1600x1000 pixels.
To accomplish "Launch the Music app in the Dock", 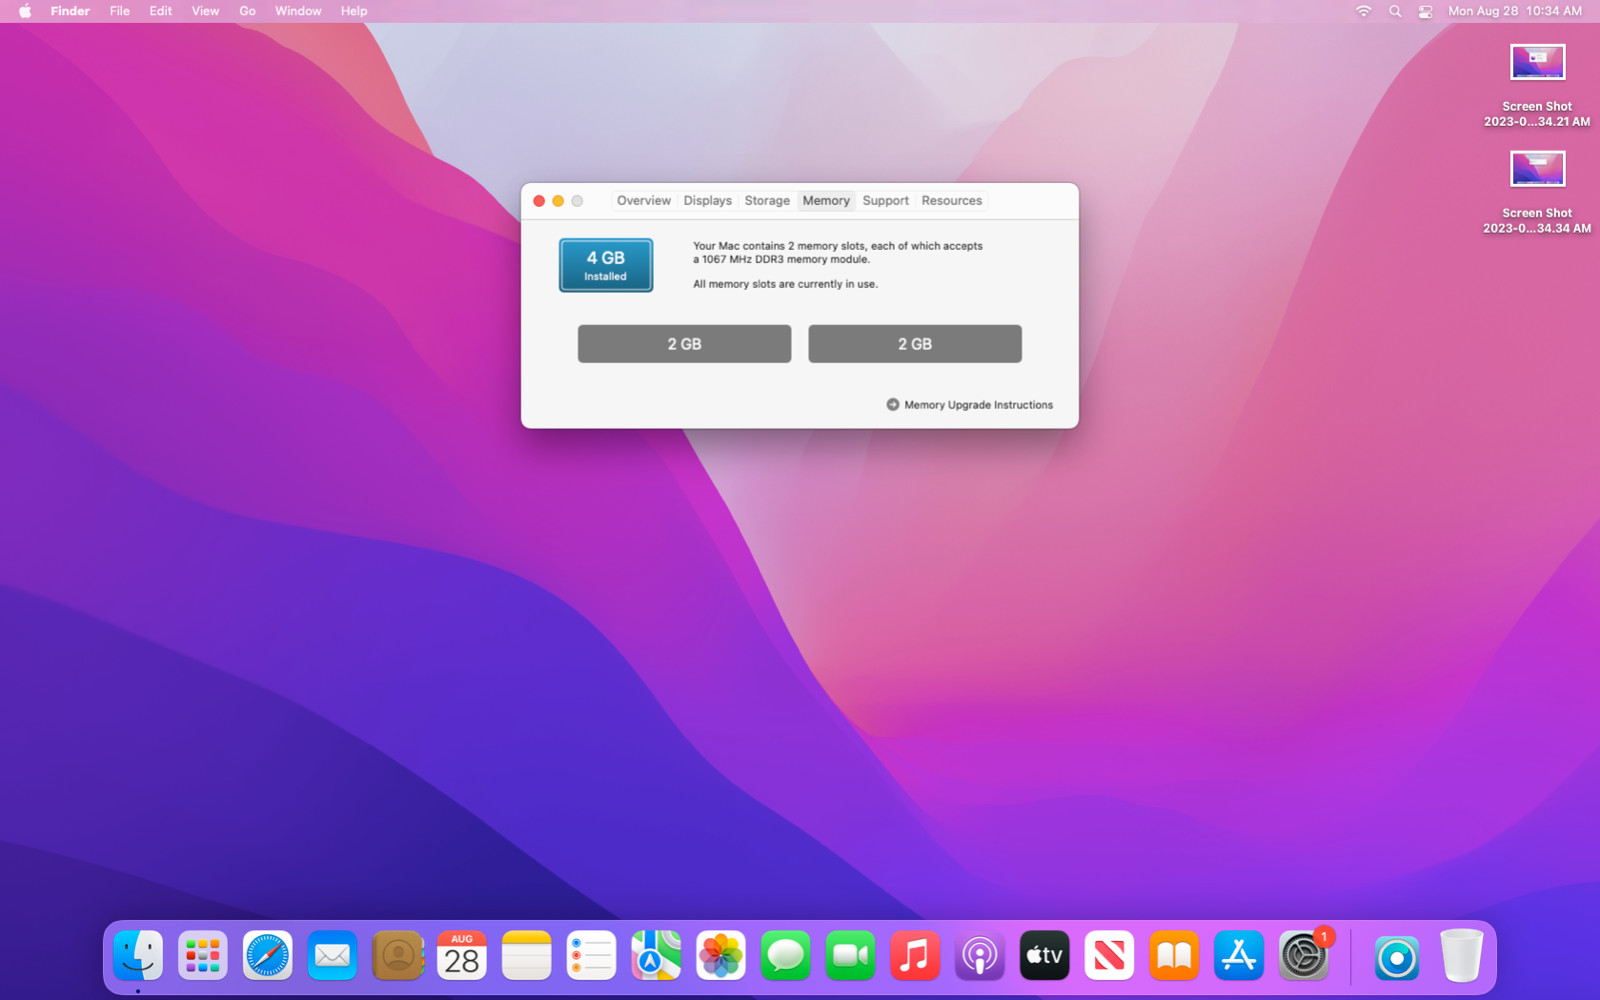I will (x=915, y=956).
